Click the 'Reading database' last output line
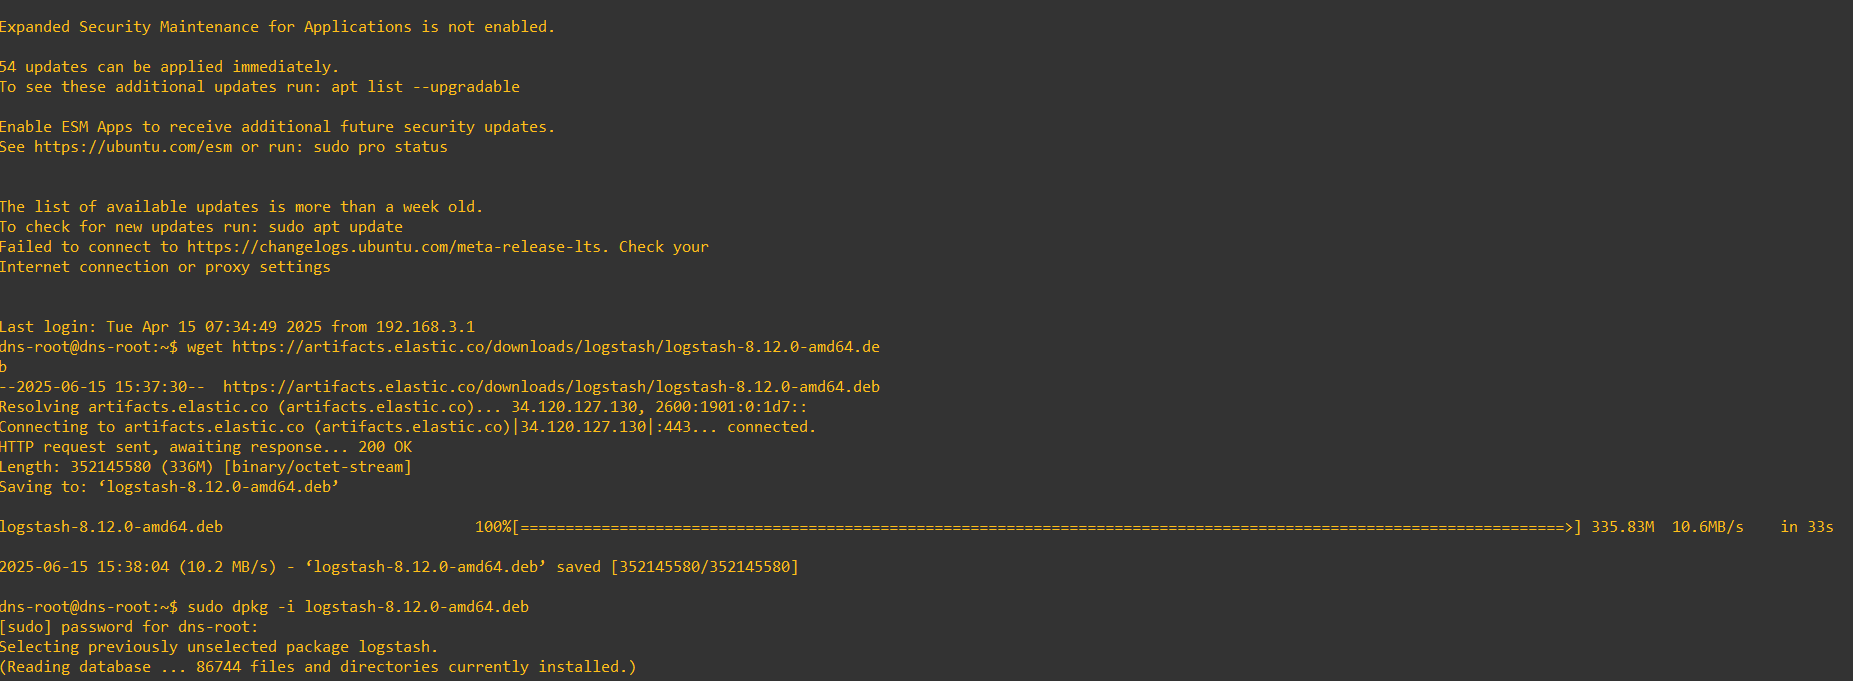The width and height of the screenshot is (1853, 681). point(318,667)
